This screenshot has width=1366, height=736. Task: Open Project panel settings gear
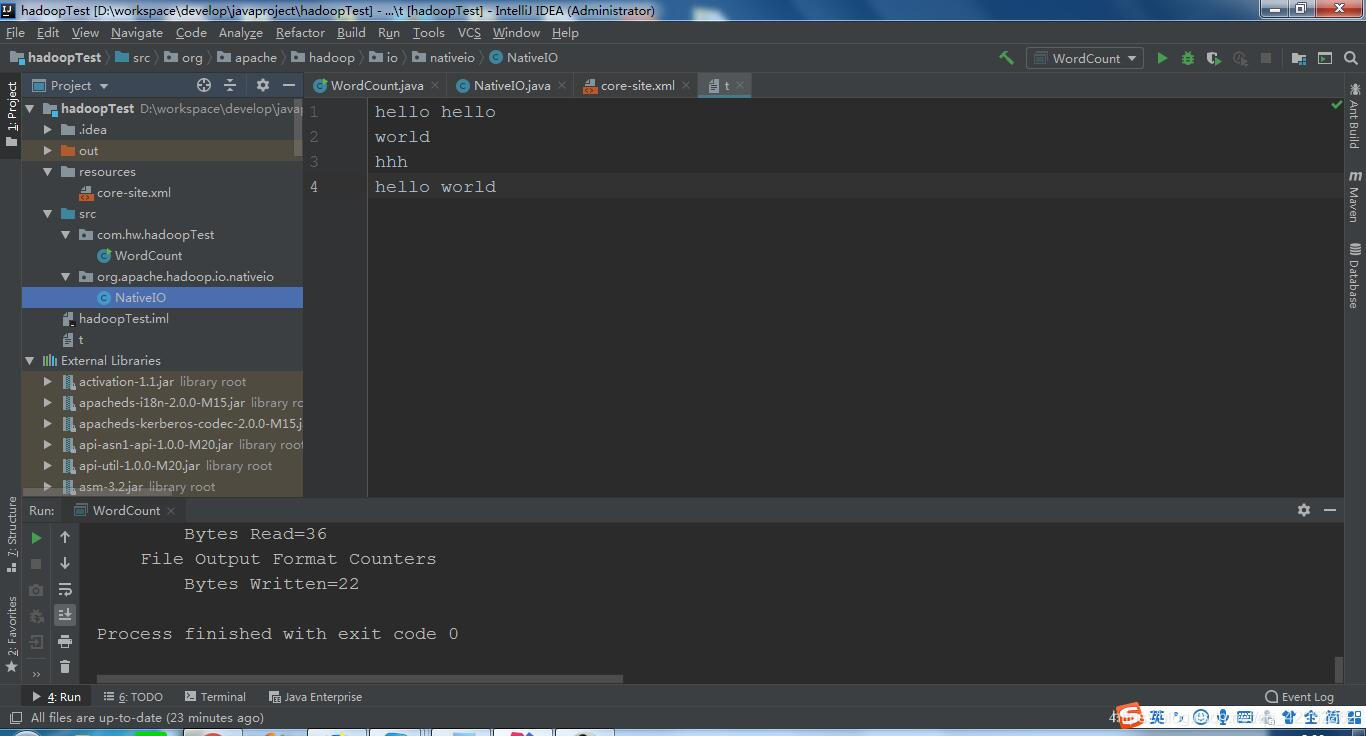point(263,85)
